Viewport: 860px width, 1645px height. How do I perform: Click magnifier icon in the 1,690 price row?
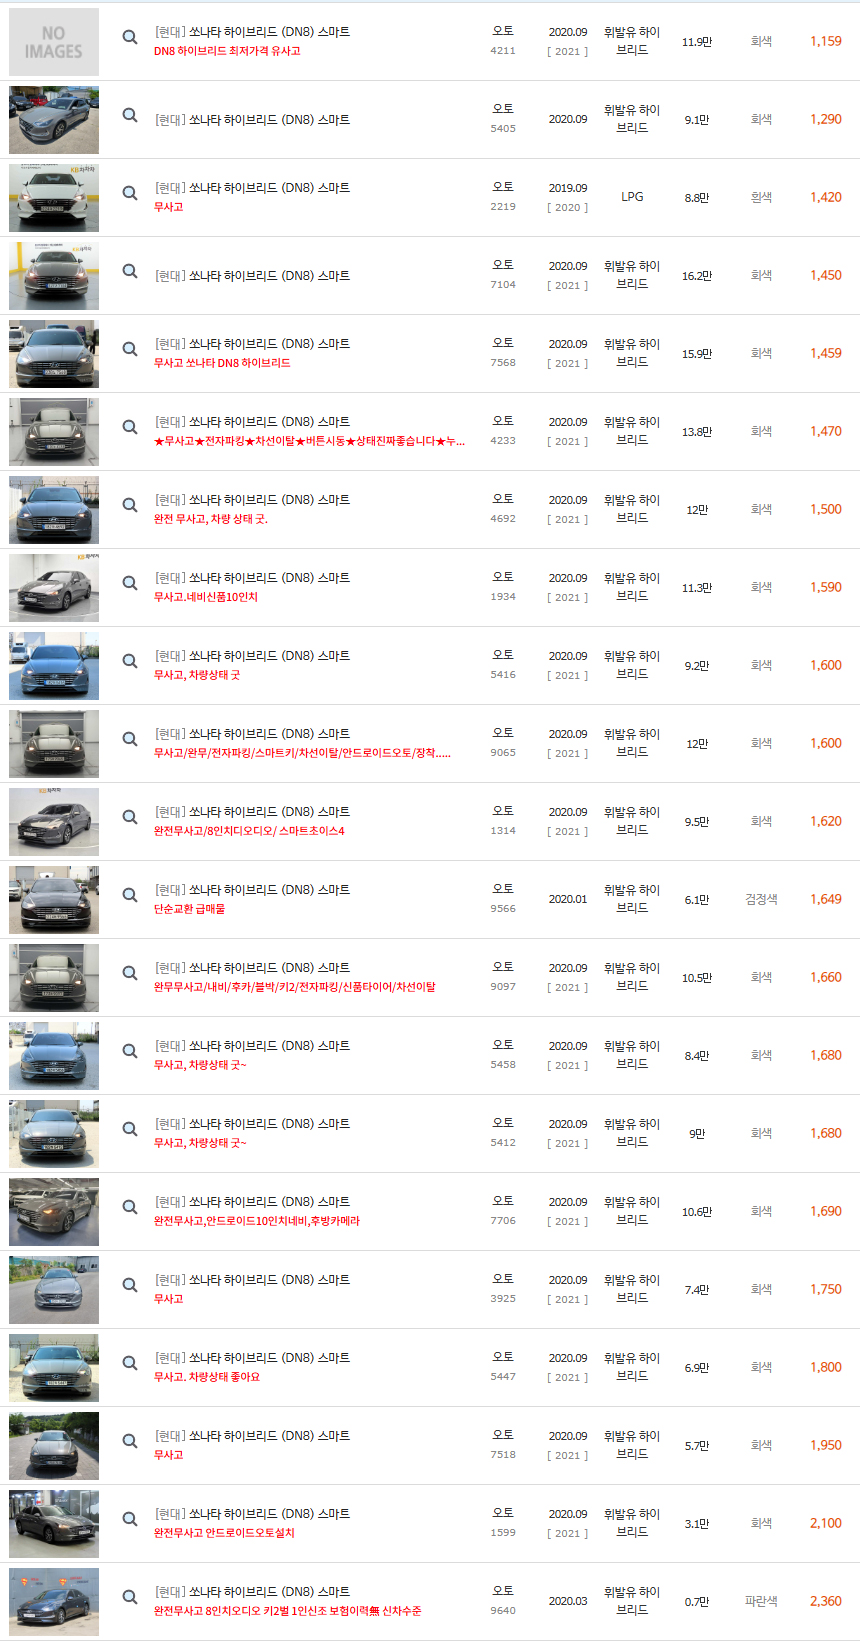tap(130, 1207)
